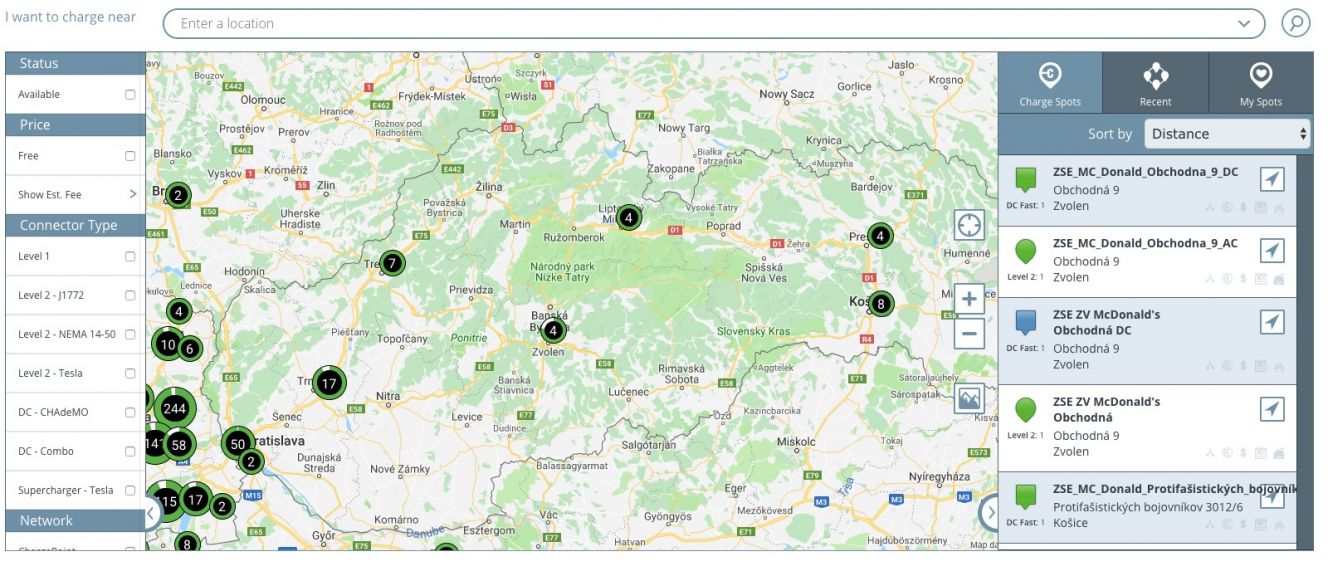Open ZSE_MC_Donald_Obchodna_9_AC station entry
The image size is (1328, 576).
(x=1147, y=262)
